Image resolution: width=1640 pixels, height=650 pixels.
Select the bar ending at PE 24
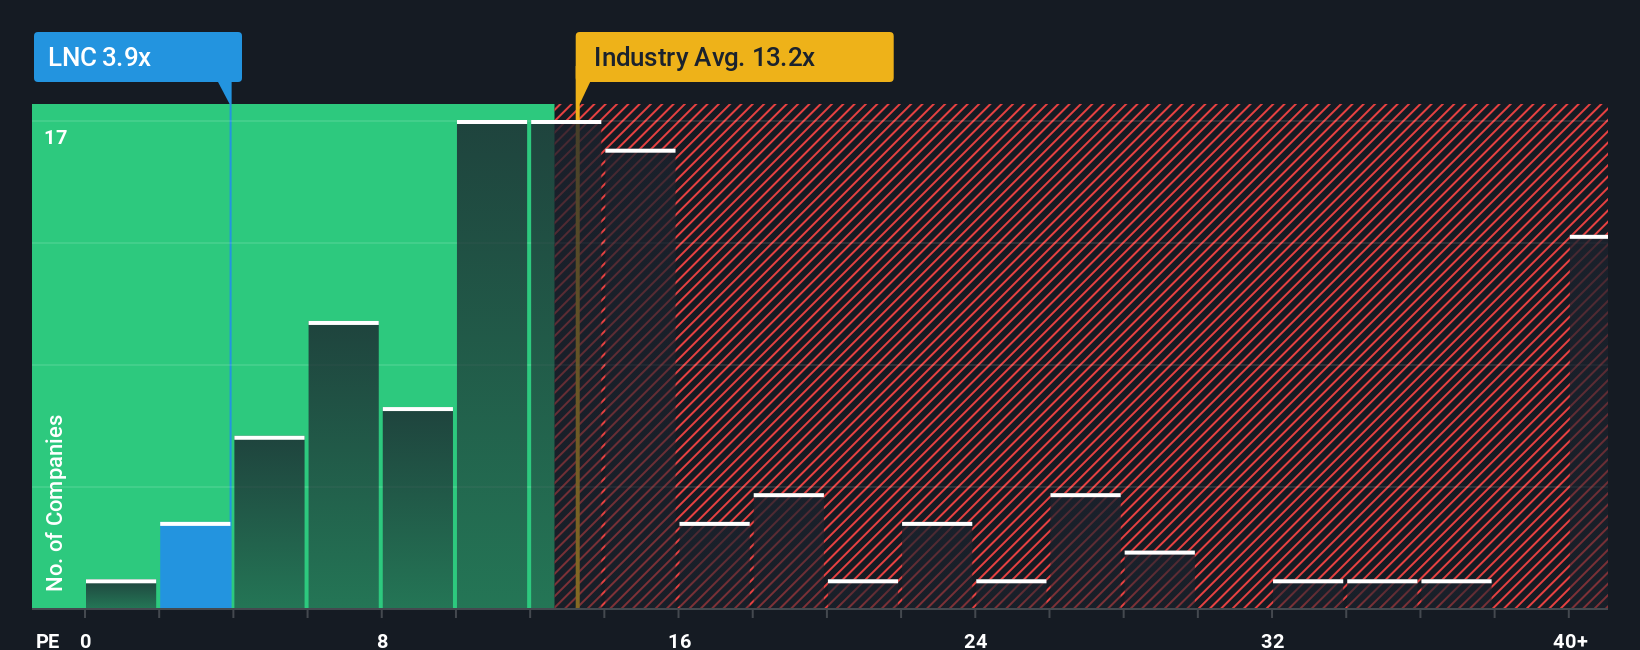937,565
